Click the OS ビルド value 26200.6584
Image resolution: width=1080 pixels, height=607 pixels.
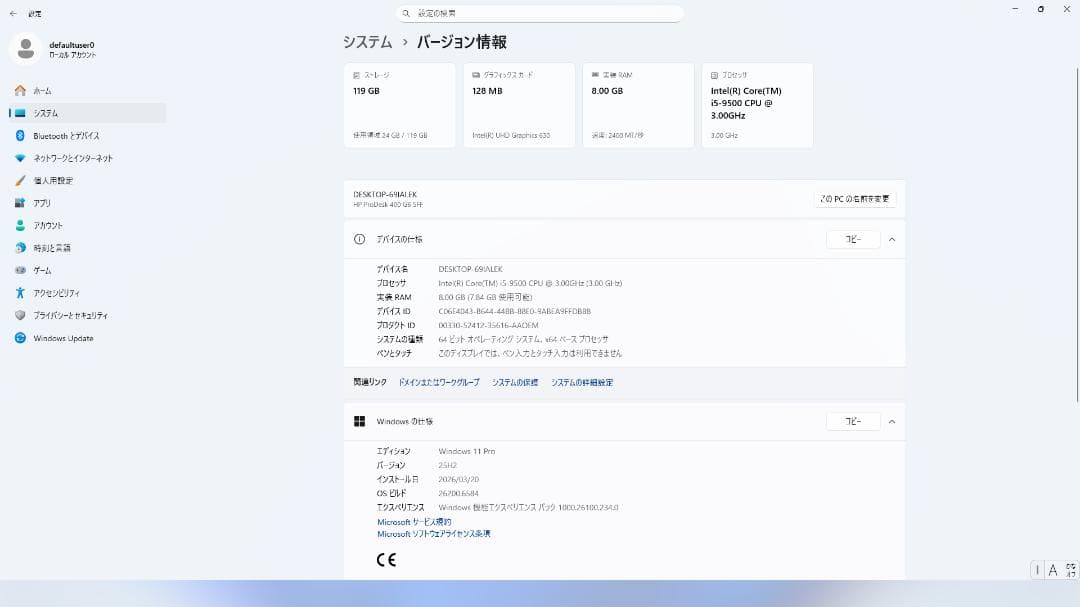[458, 493]
